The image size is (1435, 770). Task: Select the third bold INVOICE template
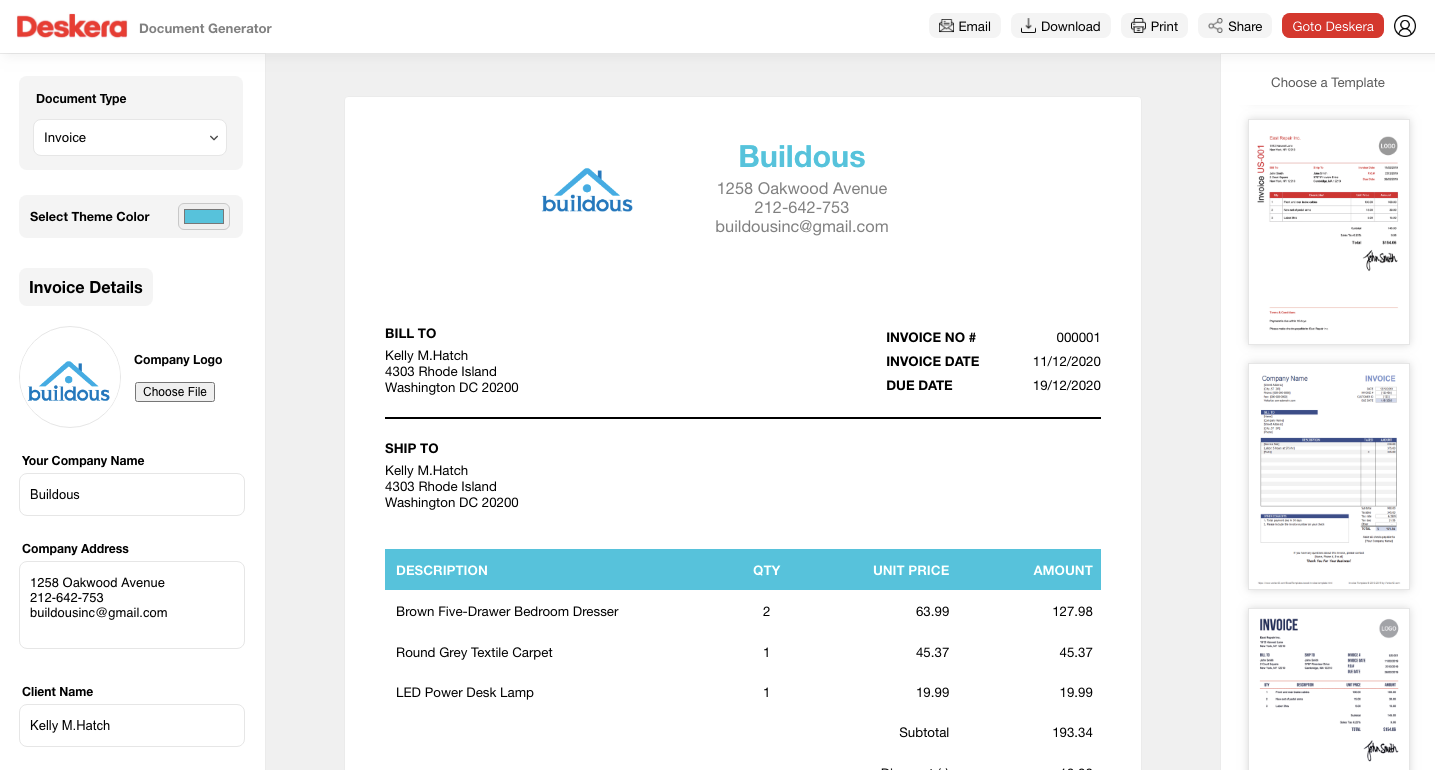(x=1329, y=688)
